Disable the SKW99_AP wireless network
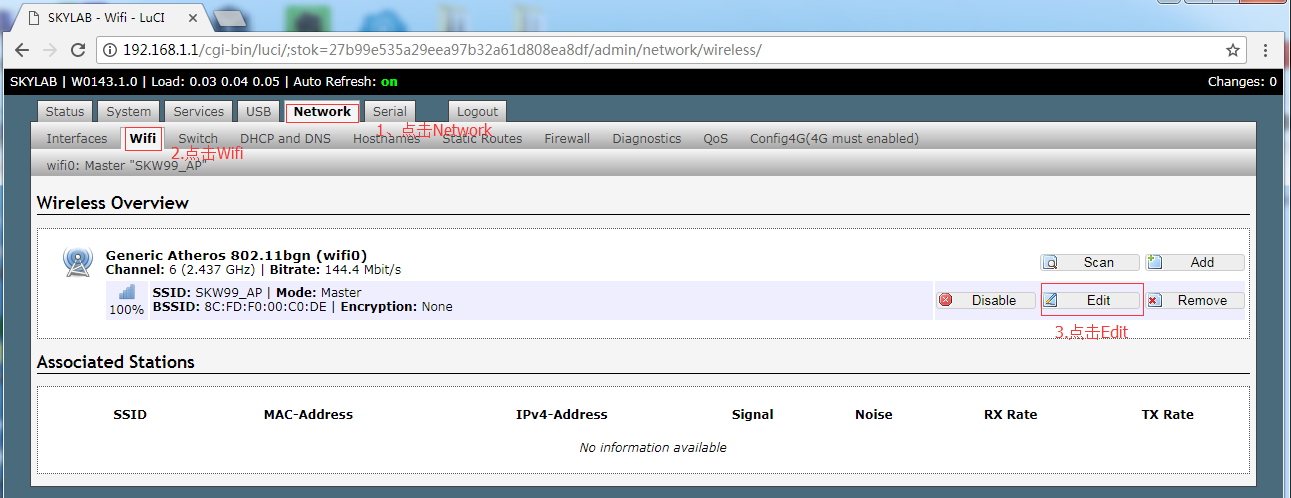1291x498 pixels. 984,300
